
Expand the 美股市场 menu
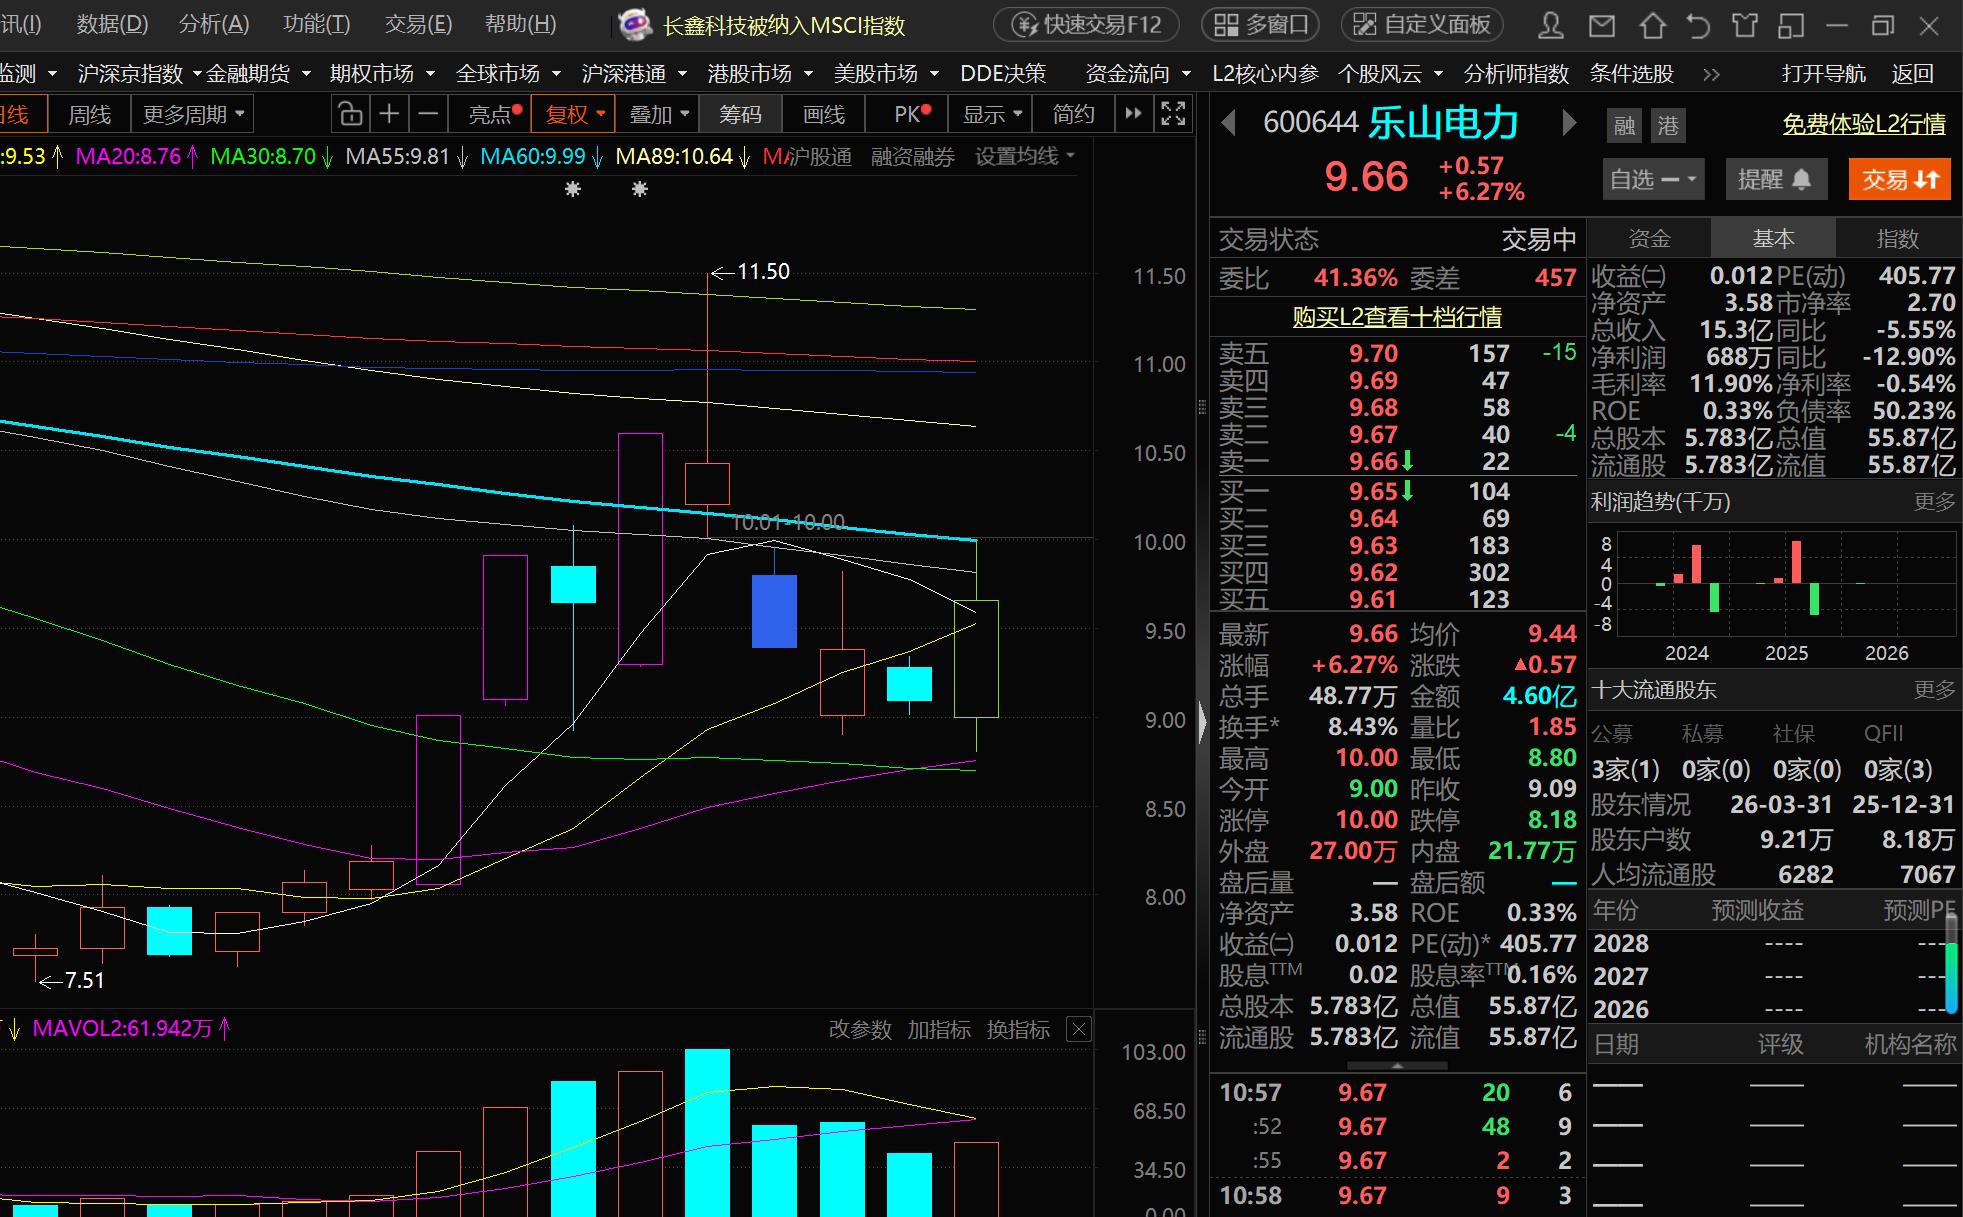tap(886, 74)
